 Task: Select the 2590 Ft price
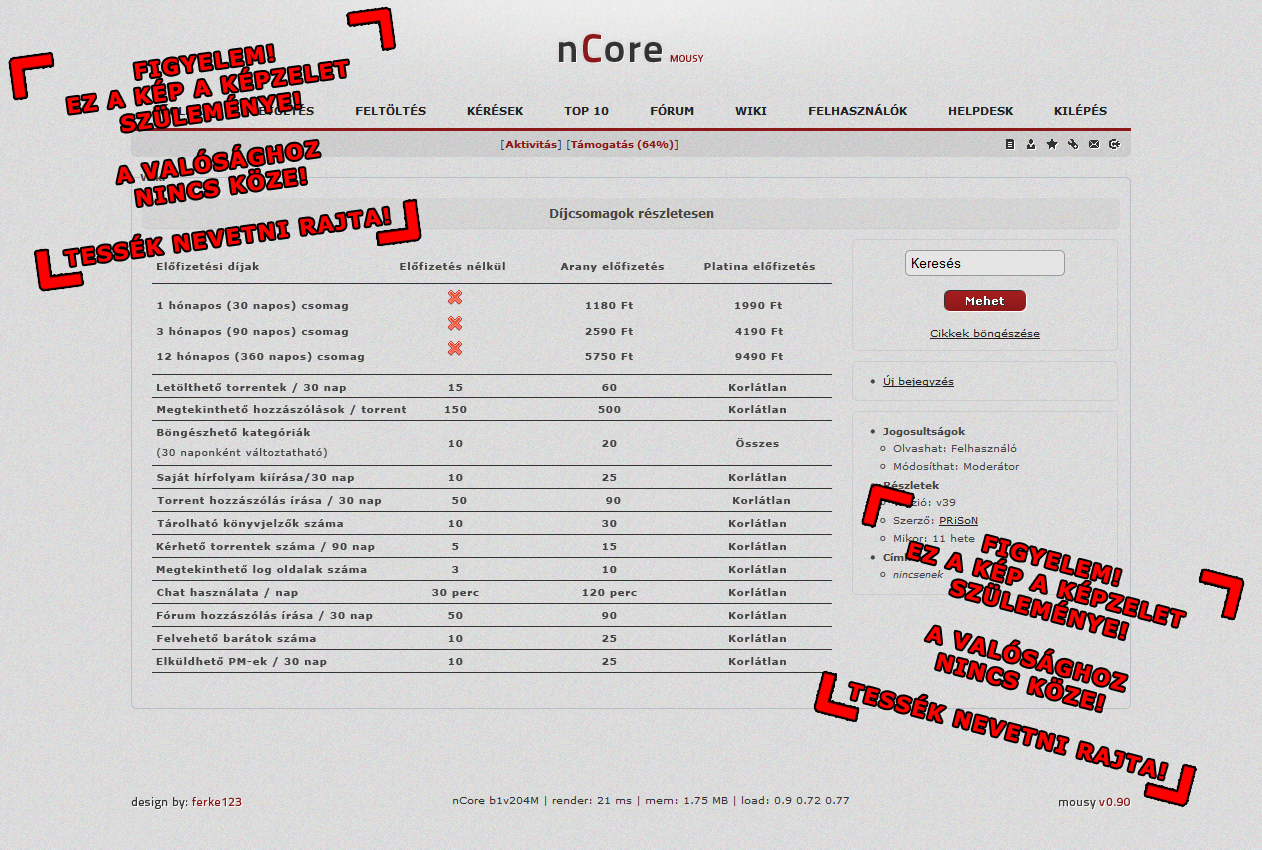pyautogui.click(x=609, y=332)
